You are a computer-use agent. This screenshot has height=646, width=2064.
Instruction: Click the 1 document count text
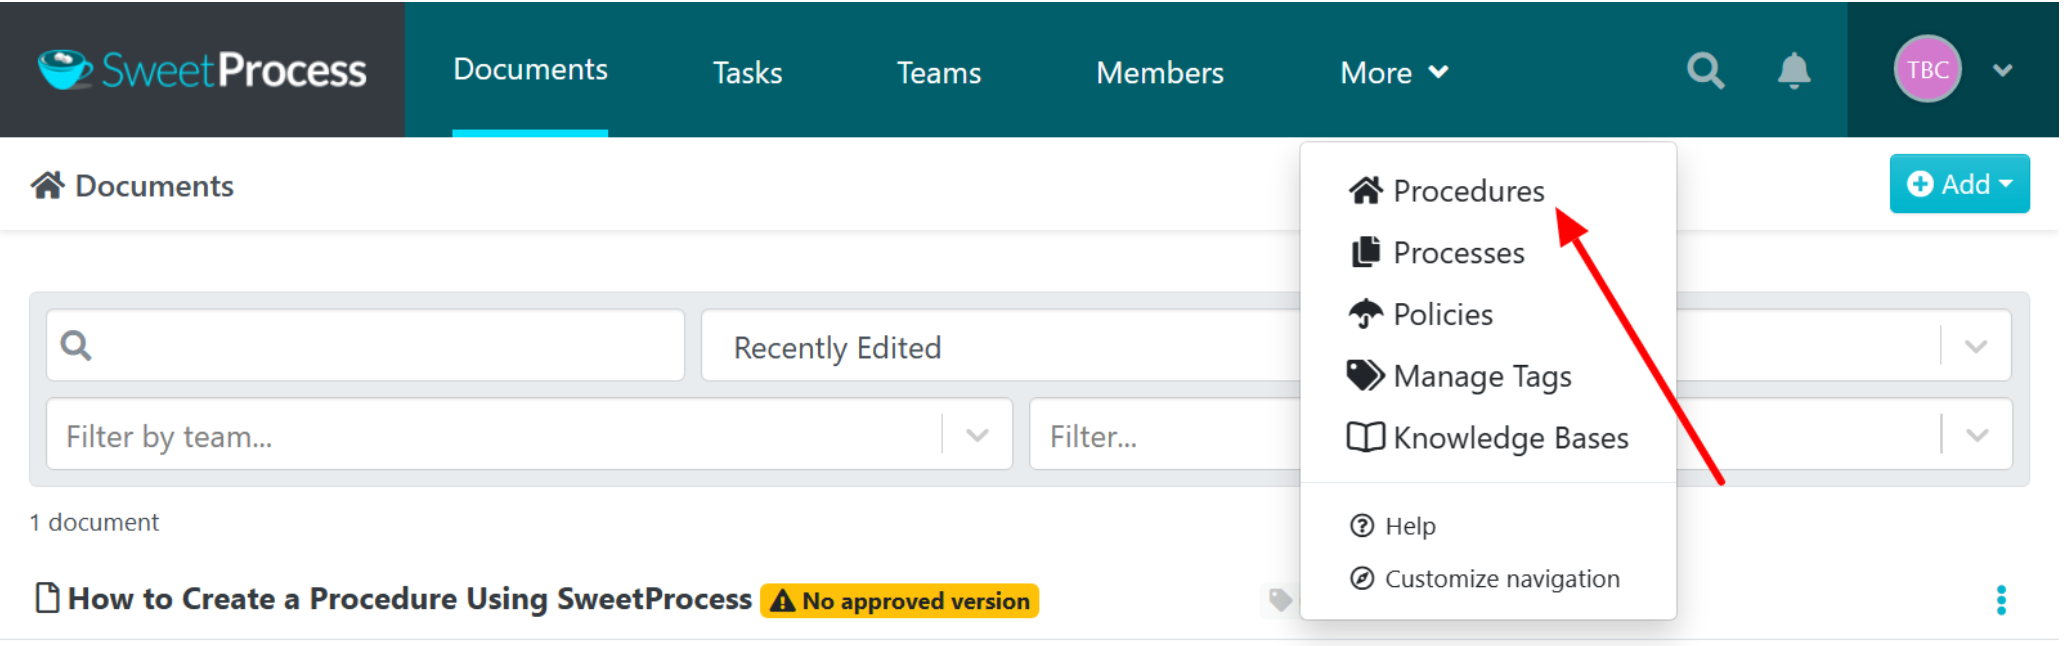tap(94, 522)
